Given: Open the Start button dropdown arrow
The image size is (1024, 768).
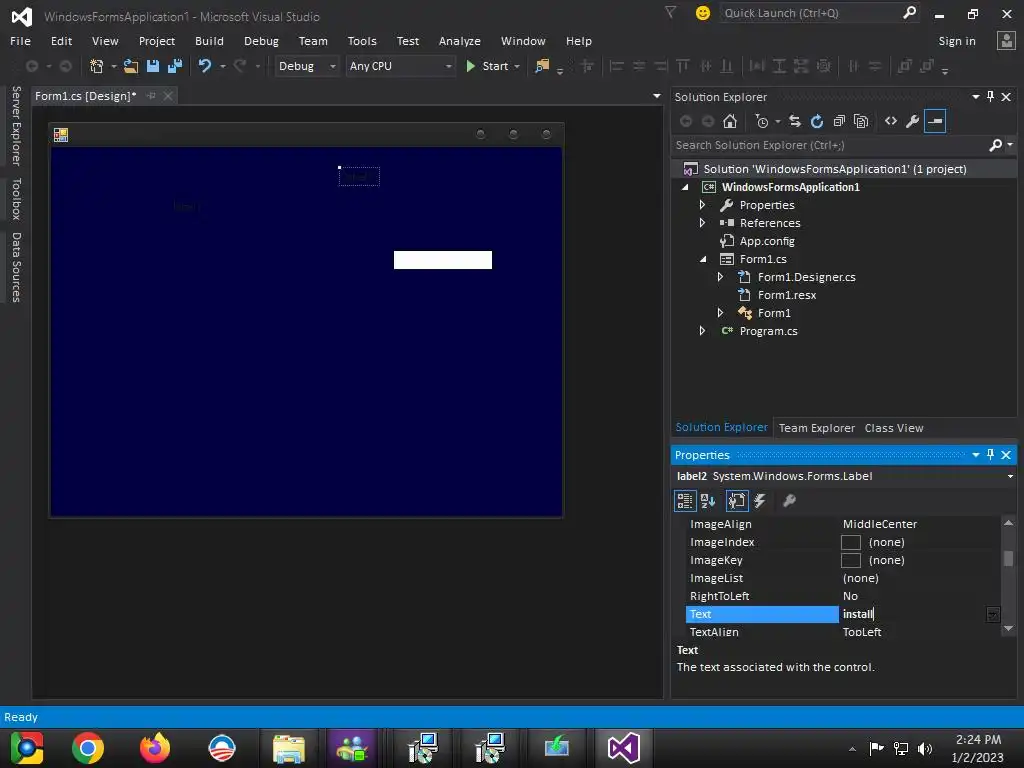Looking at the screenshot, I should tap(517, 66).
